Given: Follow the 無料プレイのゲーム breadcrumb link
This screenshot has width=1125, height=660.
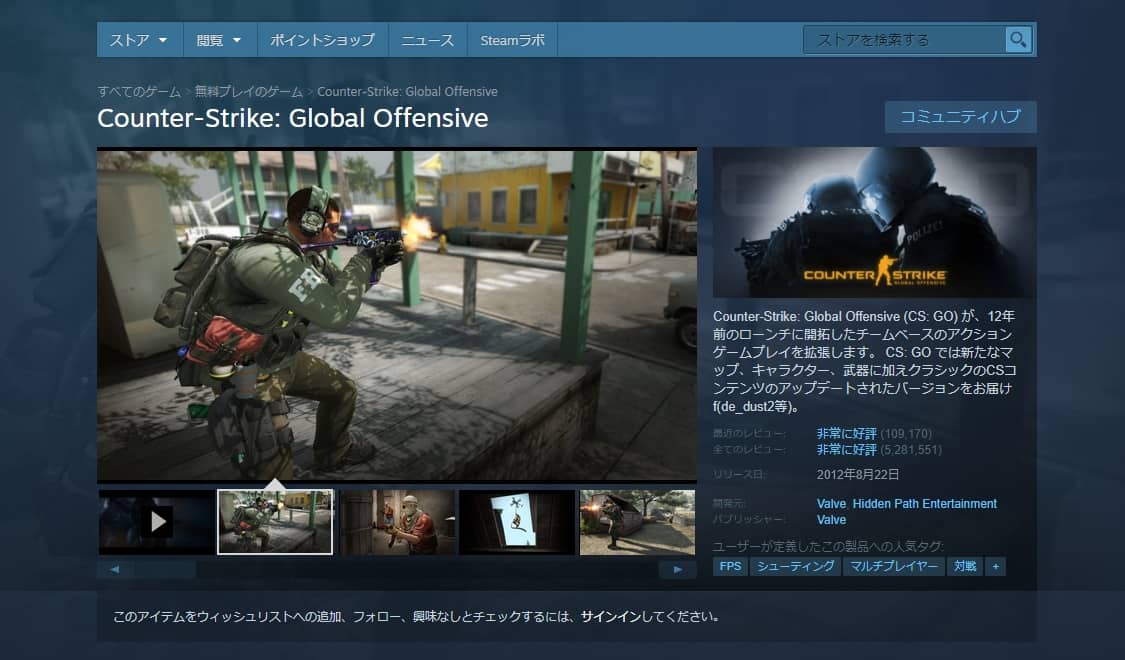Looking at the screenshot, I should 249,92.
